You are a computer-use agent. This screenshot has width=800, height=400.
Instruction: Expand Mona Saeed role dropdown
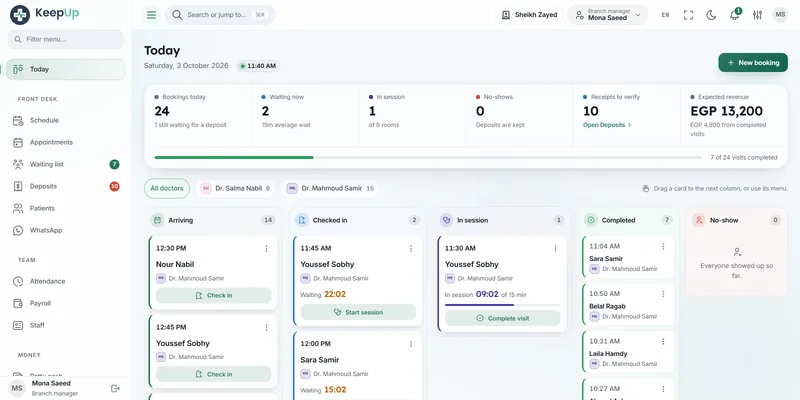point(608,15)
